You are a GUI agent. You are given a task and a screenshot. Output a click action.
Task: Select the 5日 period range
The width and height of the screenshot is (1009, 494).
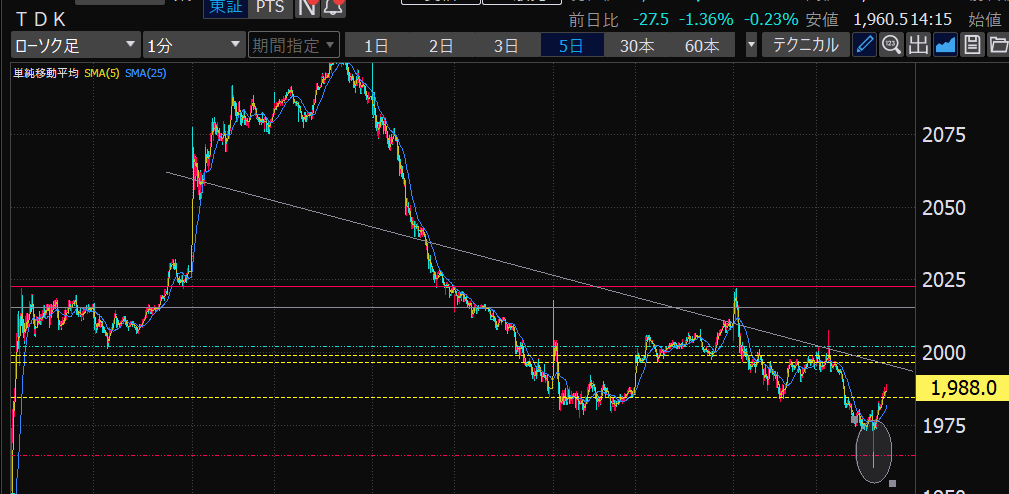[x=571, y=45]
